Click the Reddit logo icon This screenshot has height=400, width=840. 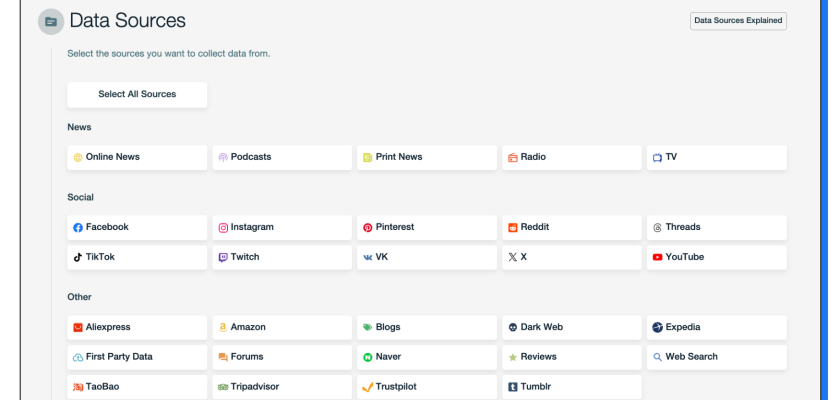pos(512,228)
